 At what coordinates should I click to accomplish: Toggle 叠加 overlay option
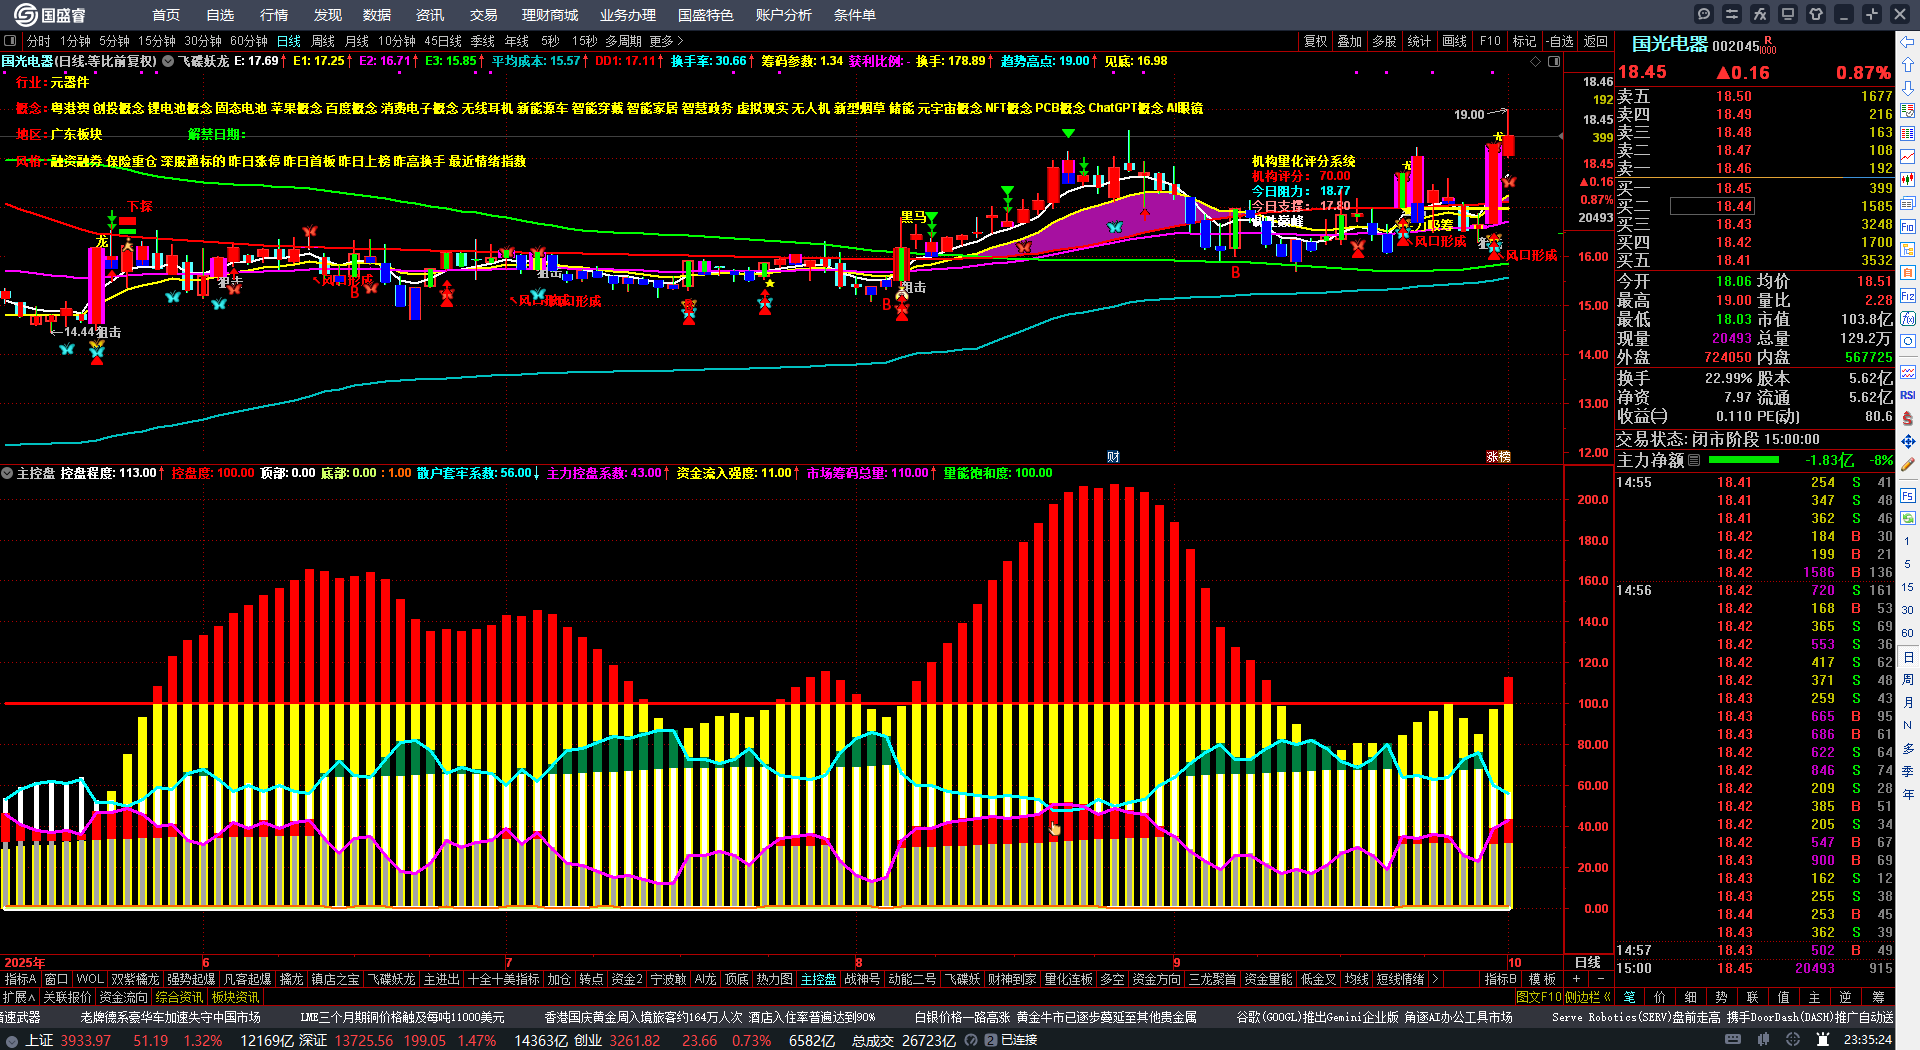click(1350, 41)
